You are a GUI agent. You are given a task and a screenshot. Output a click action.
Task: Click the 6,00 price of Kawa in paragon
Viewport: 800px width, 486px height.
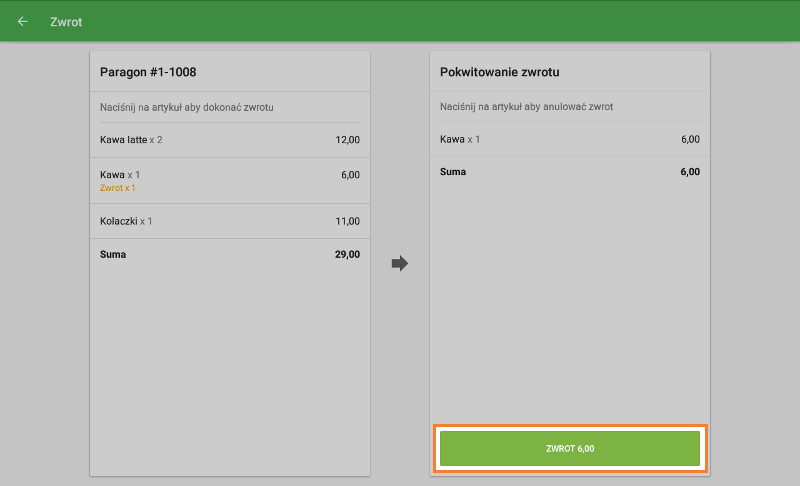click(351, 175)
